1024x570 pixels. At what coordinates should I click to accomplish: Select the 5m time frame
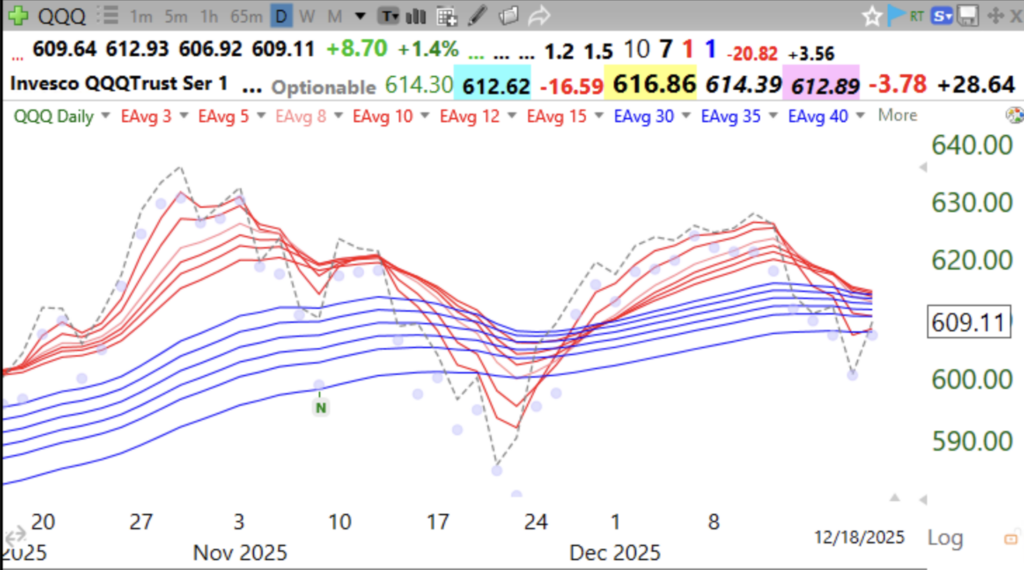(176, 17)
